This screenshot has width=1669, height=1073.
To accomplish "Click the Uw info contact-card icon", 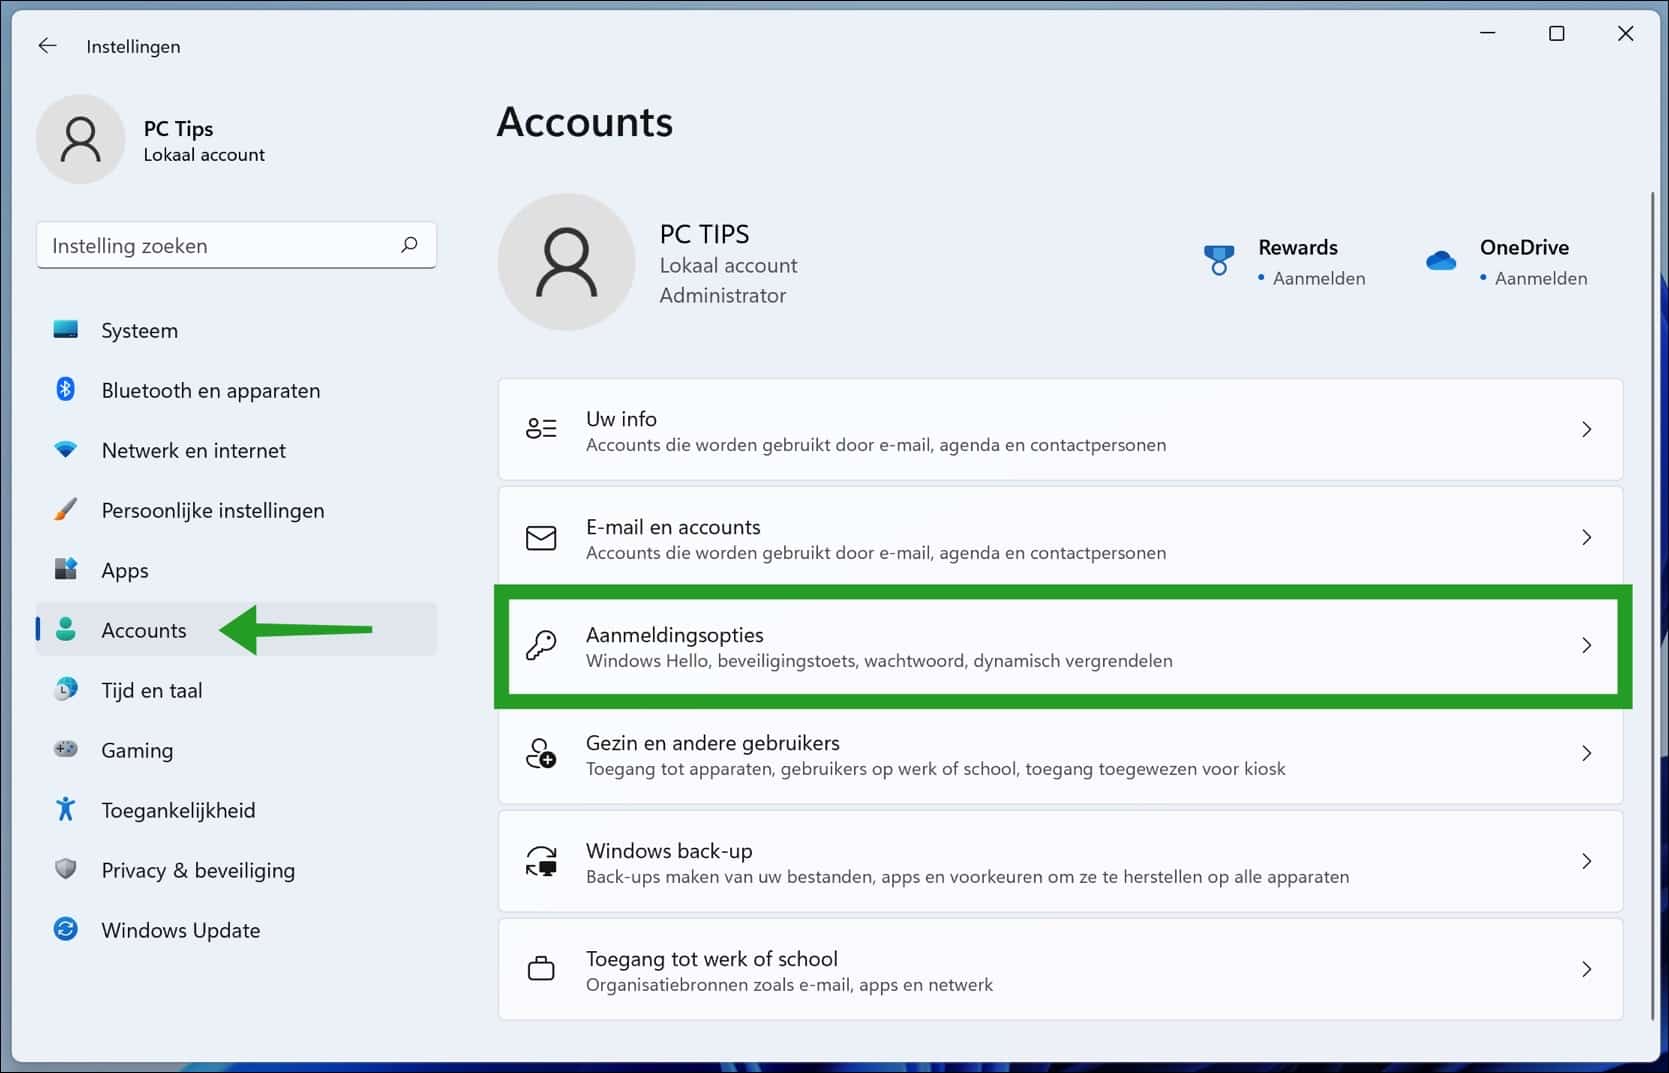I will point(541,429).
